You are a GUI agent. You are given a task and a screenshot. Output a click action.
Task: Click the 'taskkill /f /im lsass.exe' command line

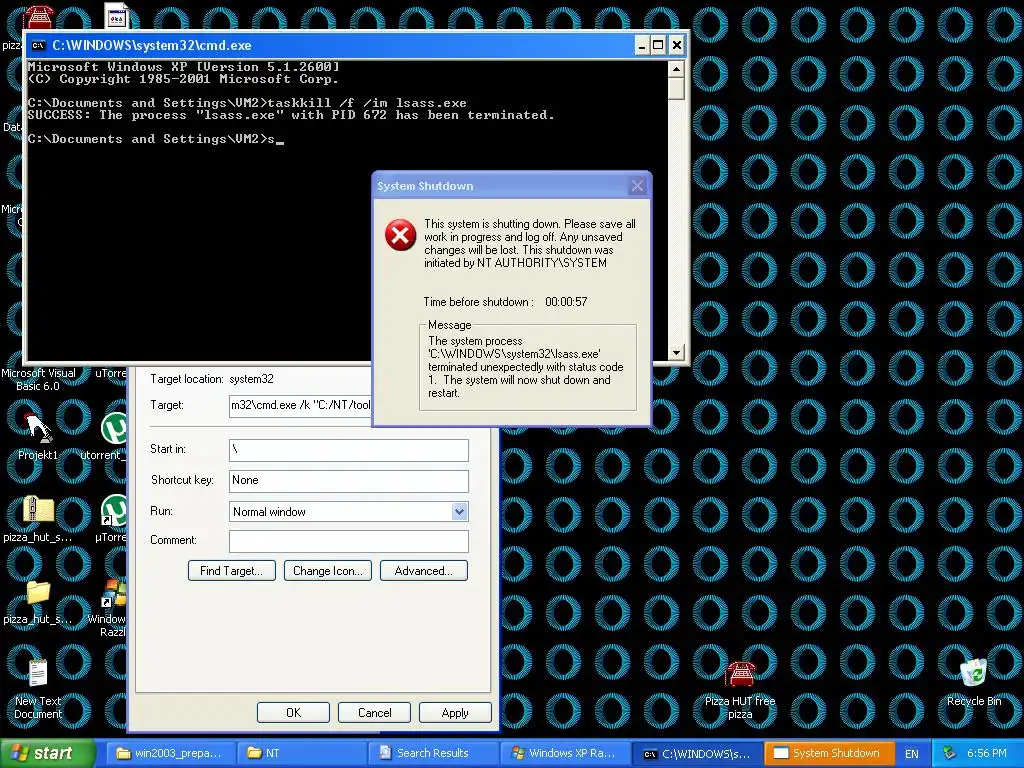point(367,103)
